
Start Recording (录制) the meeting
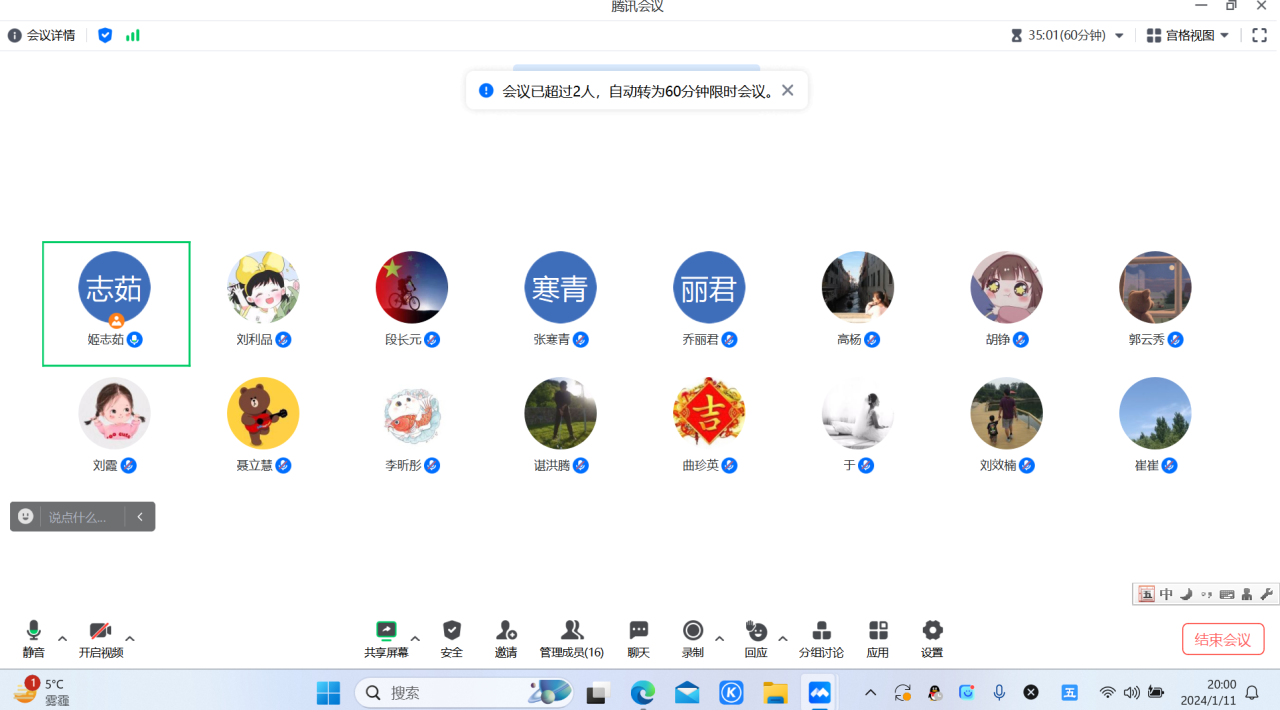point(692,638)
